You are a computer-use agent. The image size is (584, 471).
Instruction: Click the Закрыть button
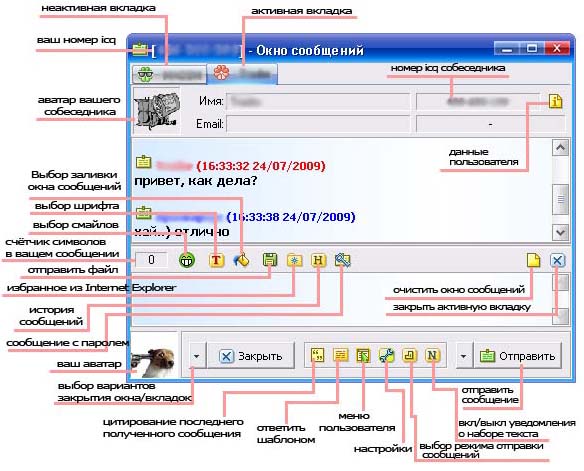pos(251,356)
